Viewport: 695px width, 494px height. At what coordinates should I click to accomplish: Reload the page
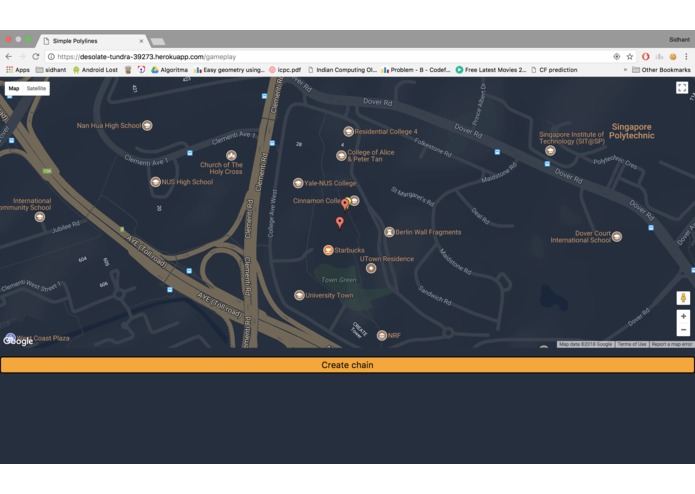point(35,56)
